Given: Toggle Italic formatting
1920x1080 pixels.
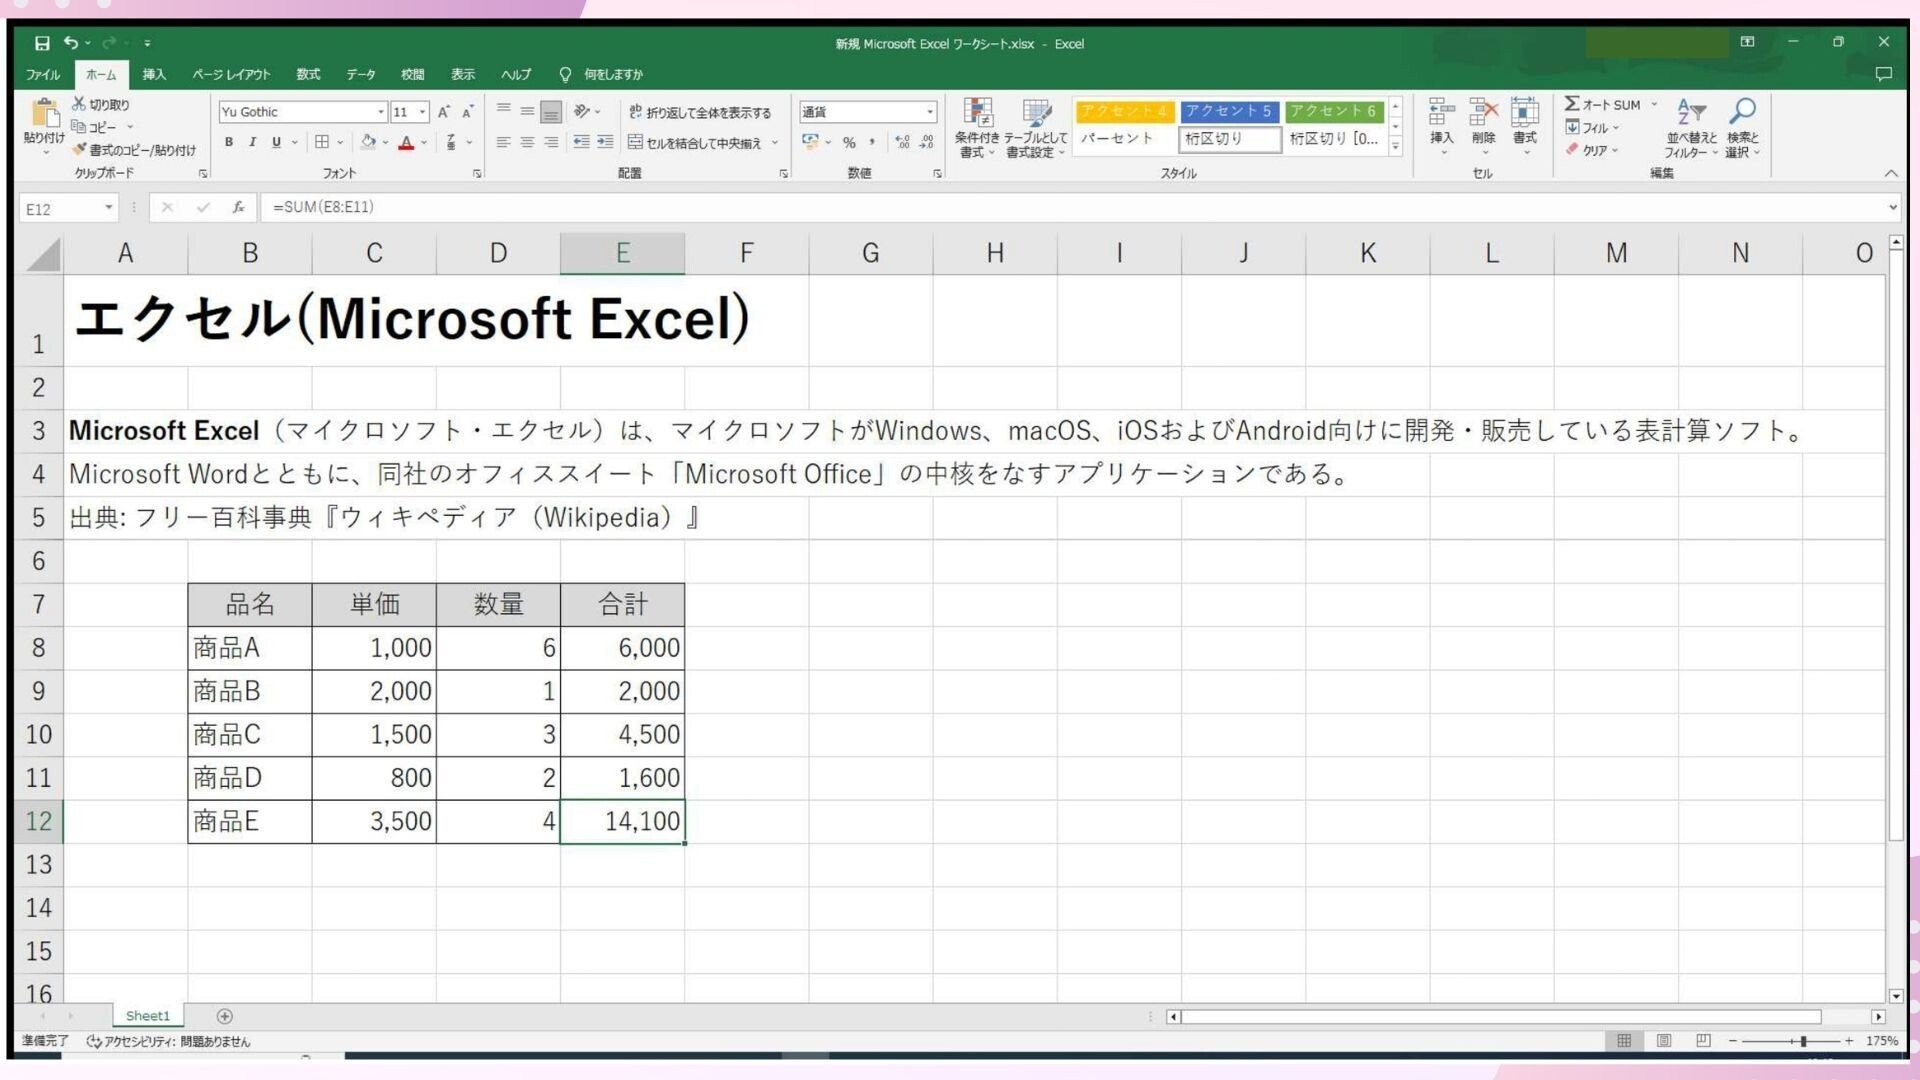Looking at the screenshot, I should click(x=253, y=142).
